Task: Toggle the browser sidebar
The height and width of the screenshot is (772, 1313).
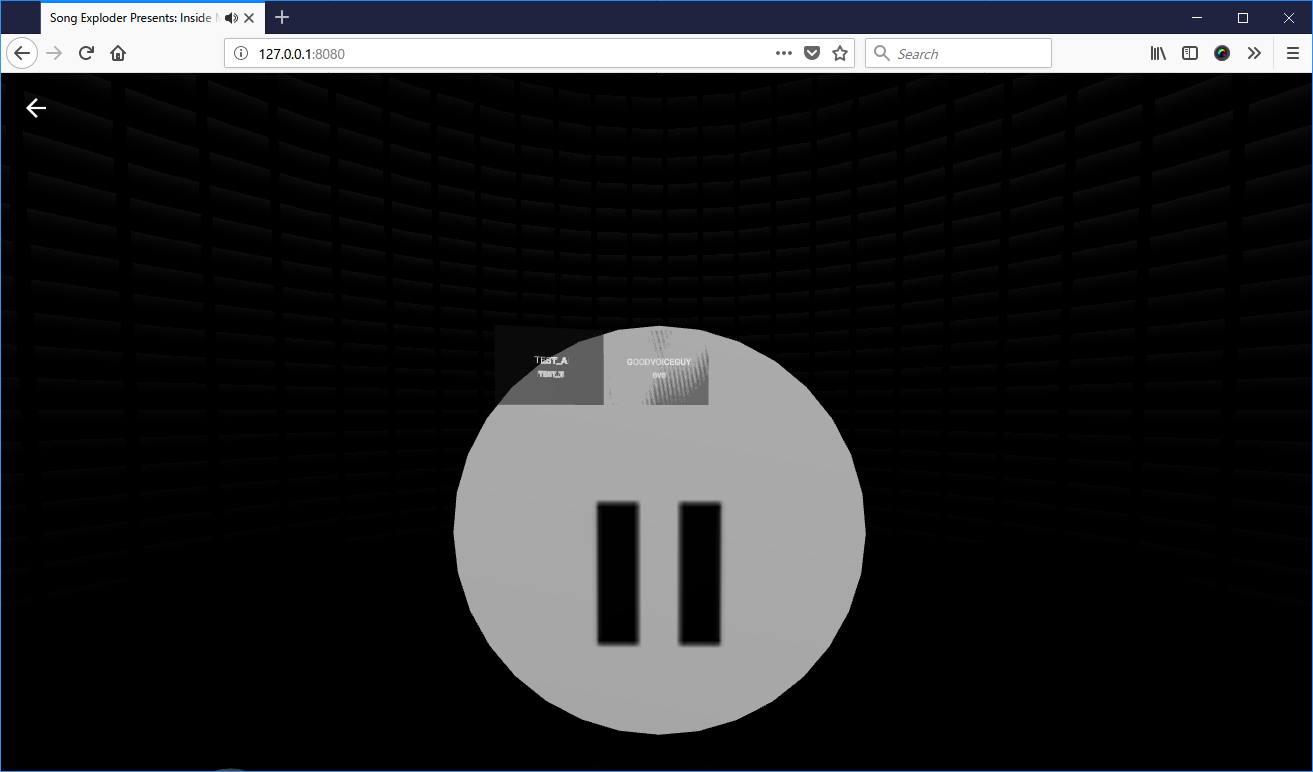Action: 1190,54
